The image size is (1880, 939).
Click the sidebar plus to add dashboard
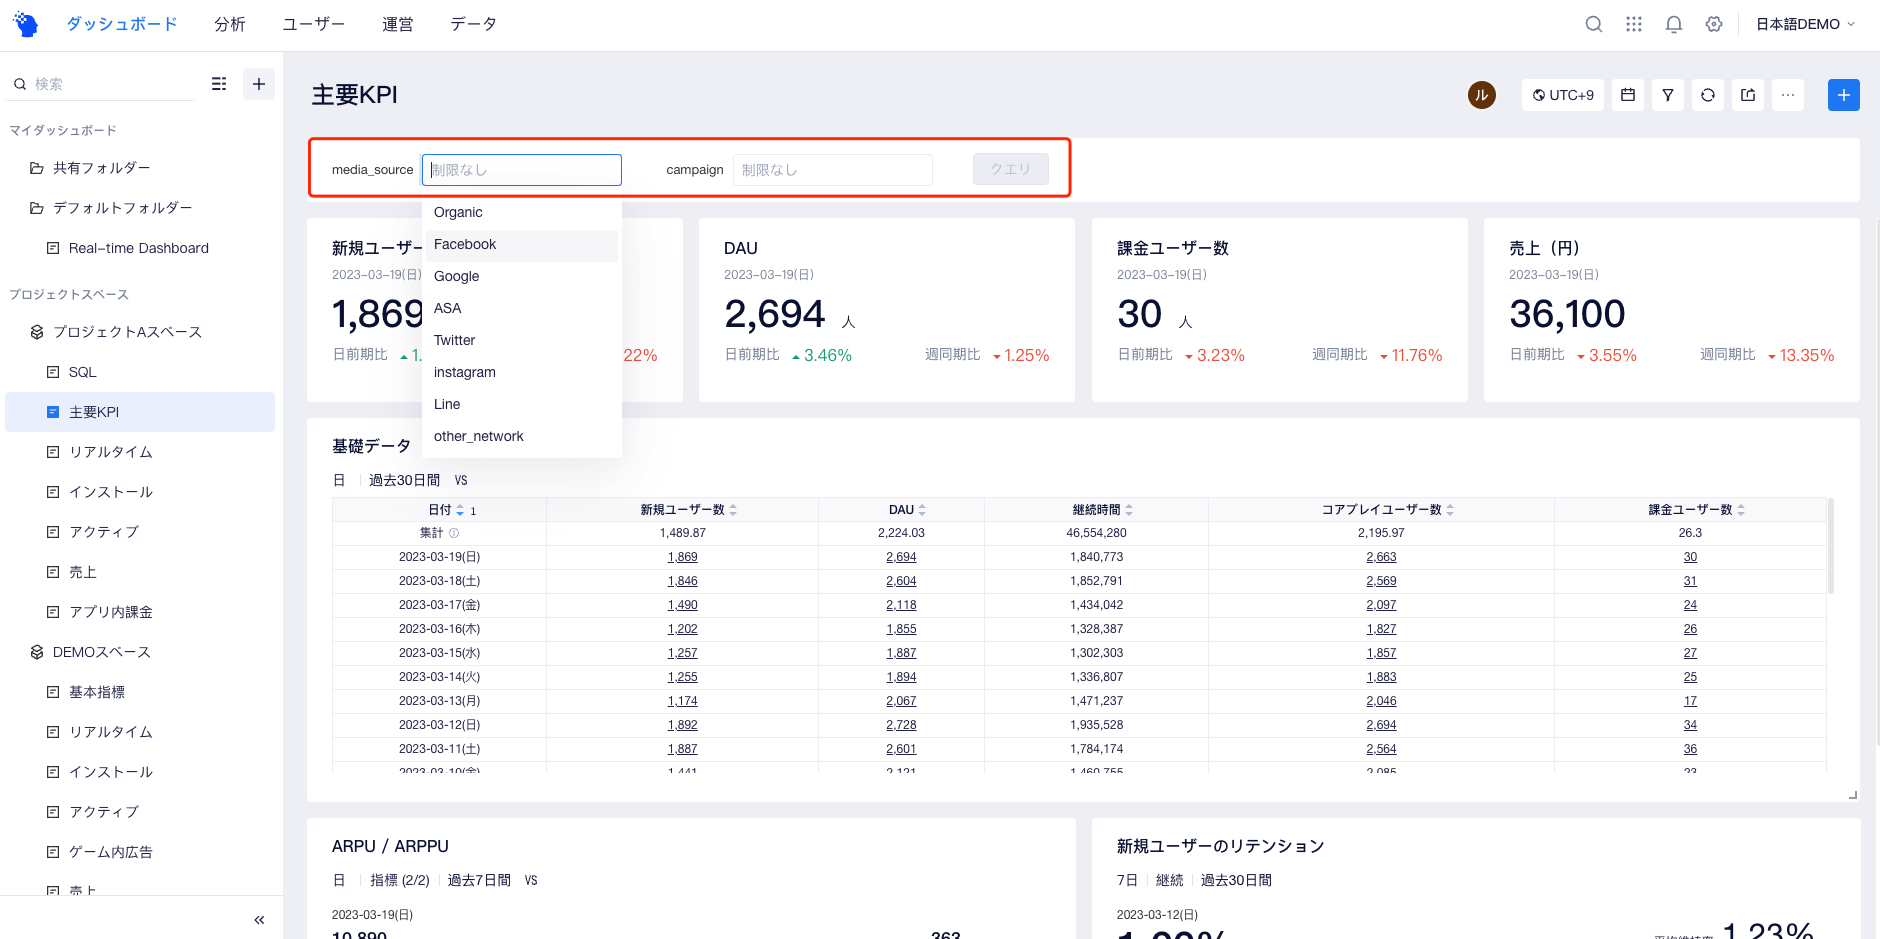(x=259, y=84)
